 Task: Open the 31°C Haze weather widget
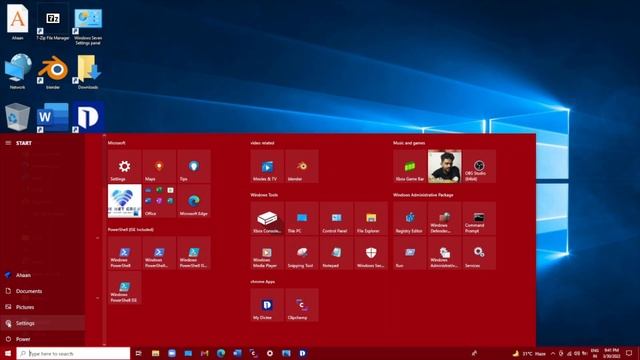tap(529, 353)
